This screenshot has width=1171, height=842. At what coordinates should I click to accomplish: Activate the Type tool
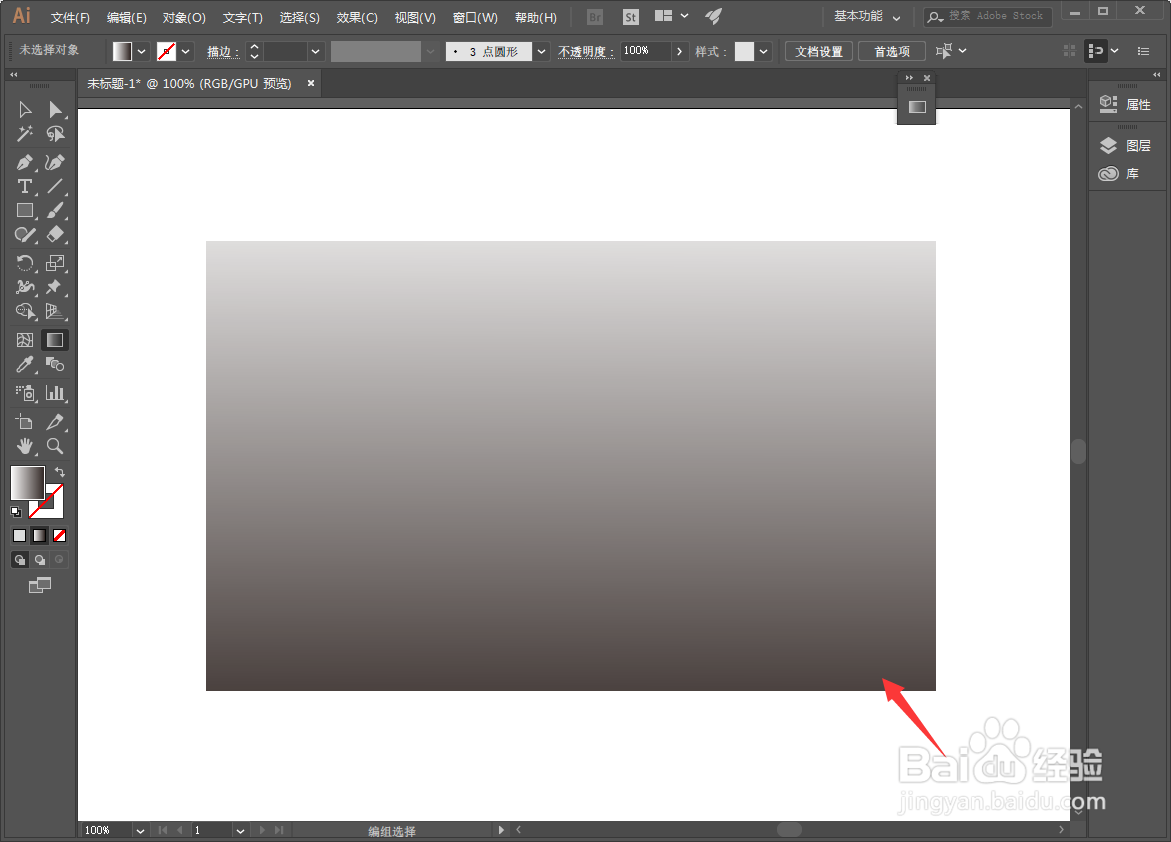click(x=25, y=186)
